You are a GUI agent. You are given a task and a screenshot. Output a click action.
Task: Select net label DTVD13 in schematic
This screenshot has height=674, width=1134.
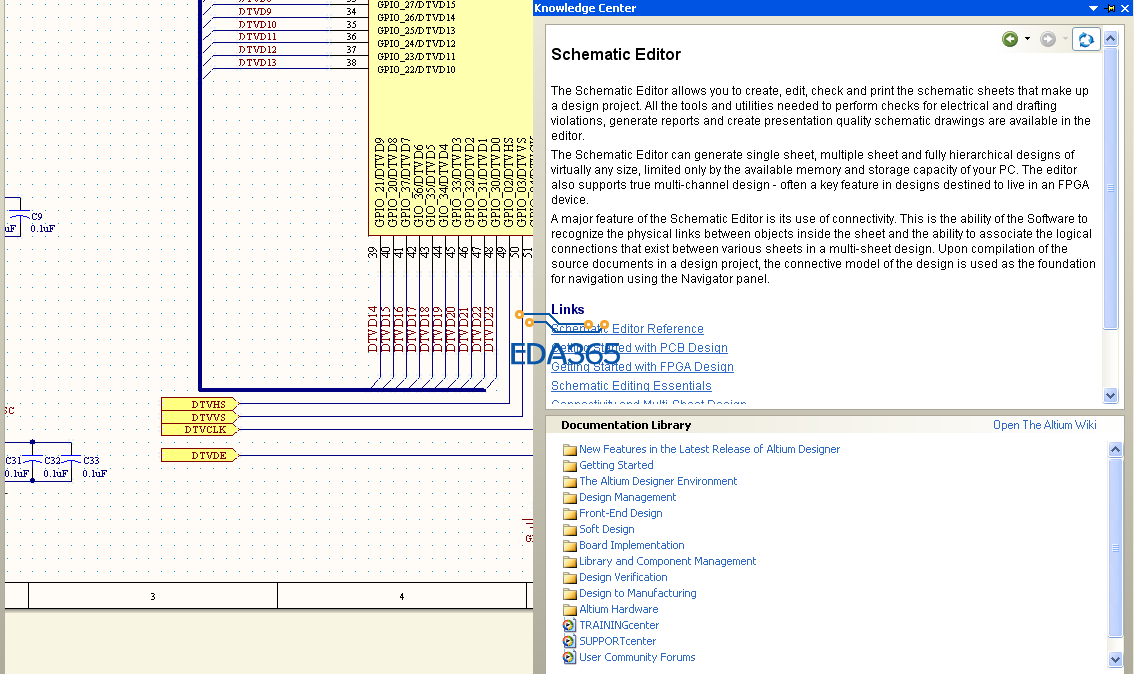tap(257, 63)
